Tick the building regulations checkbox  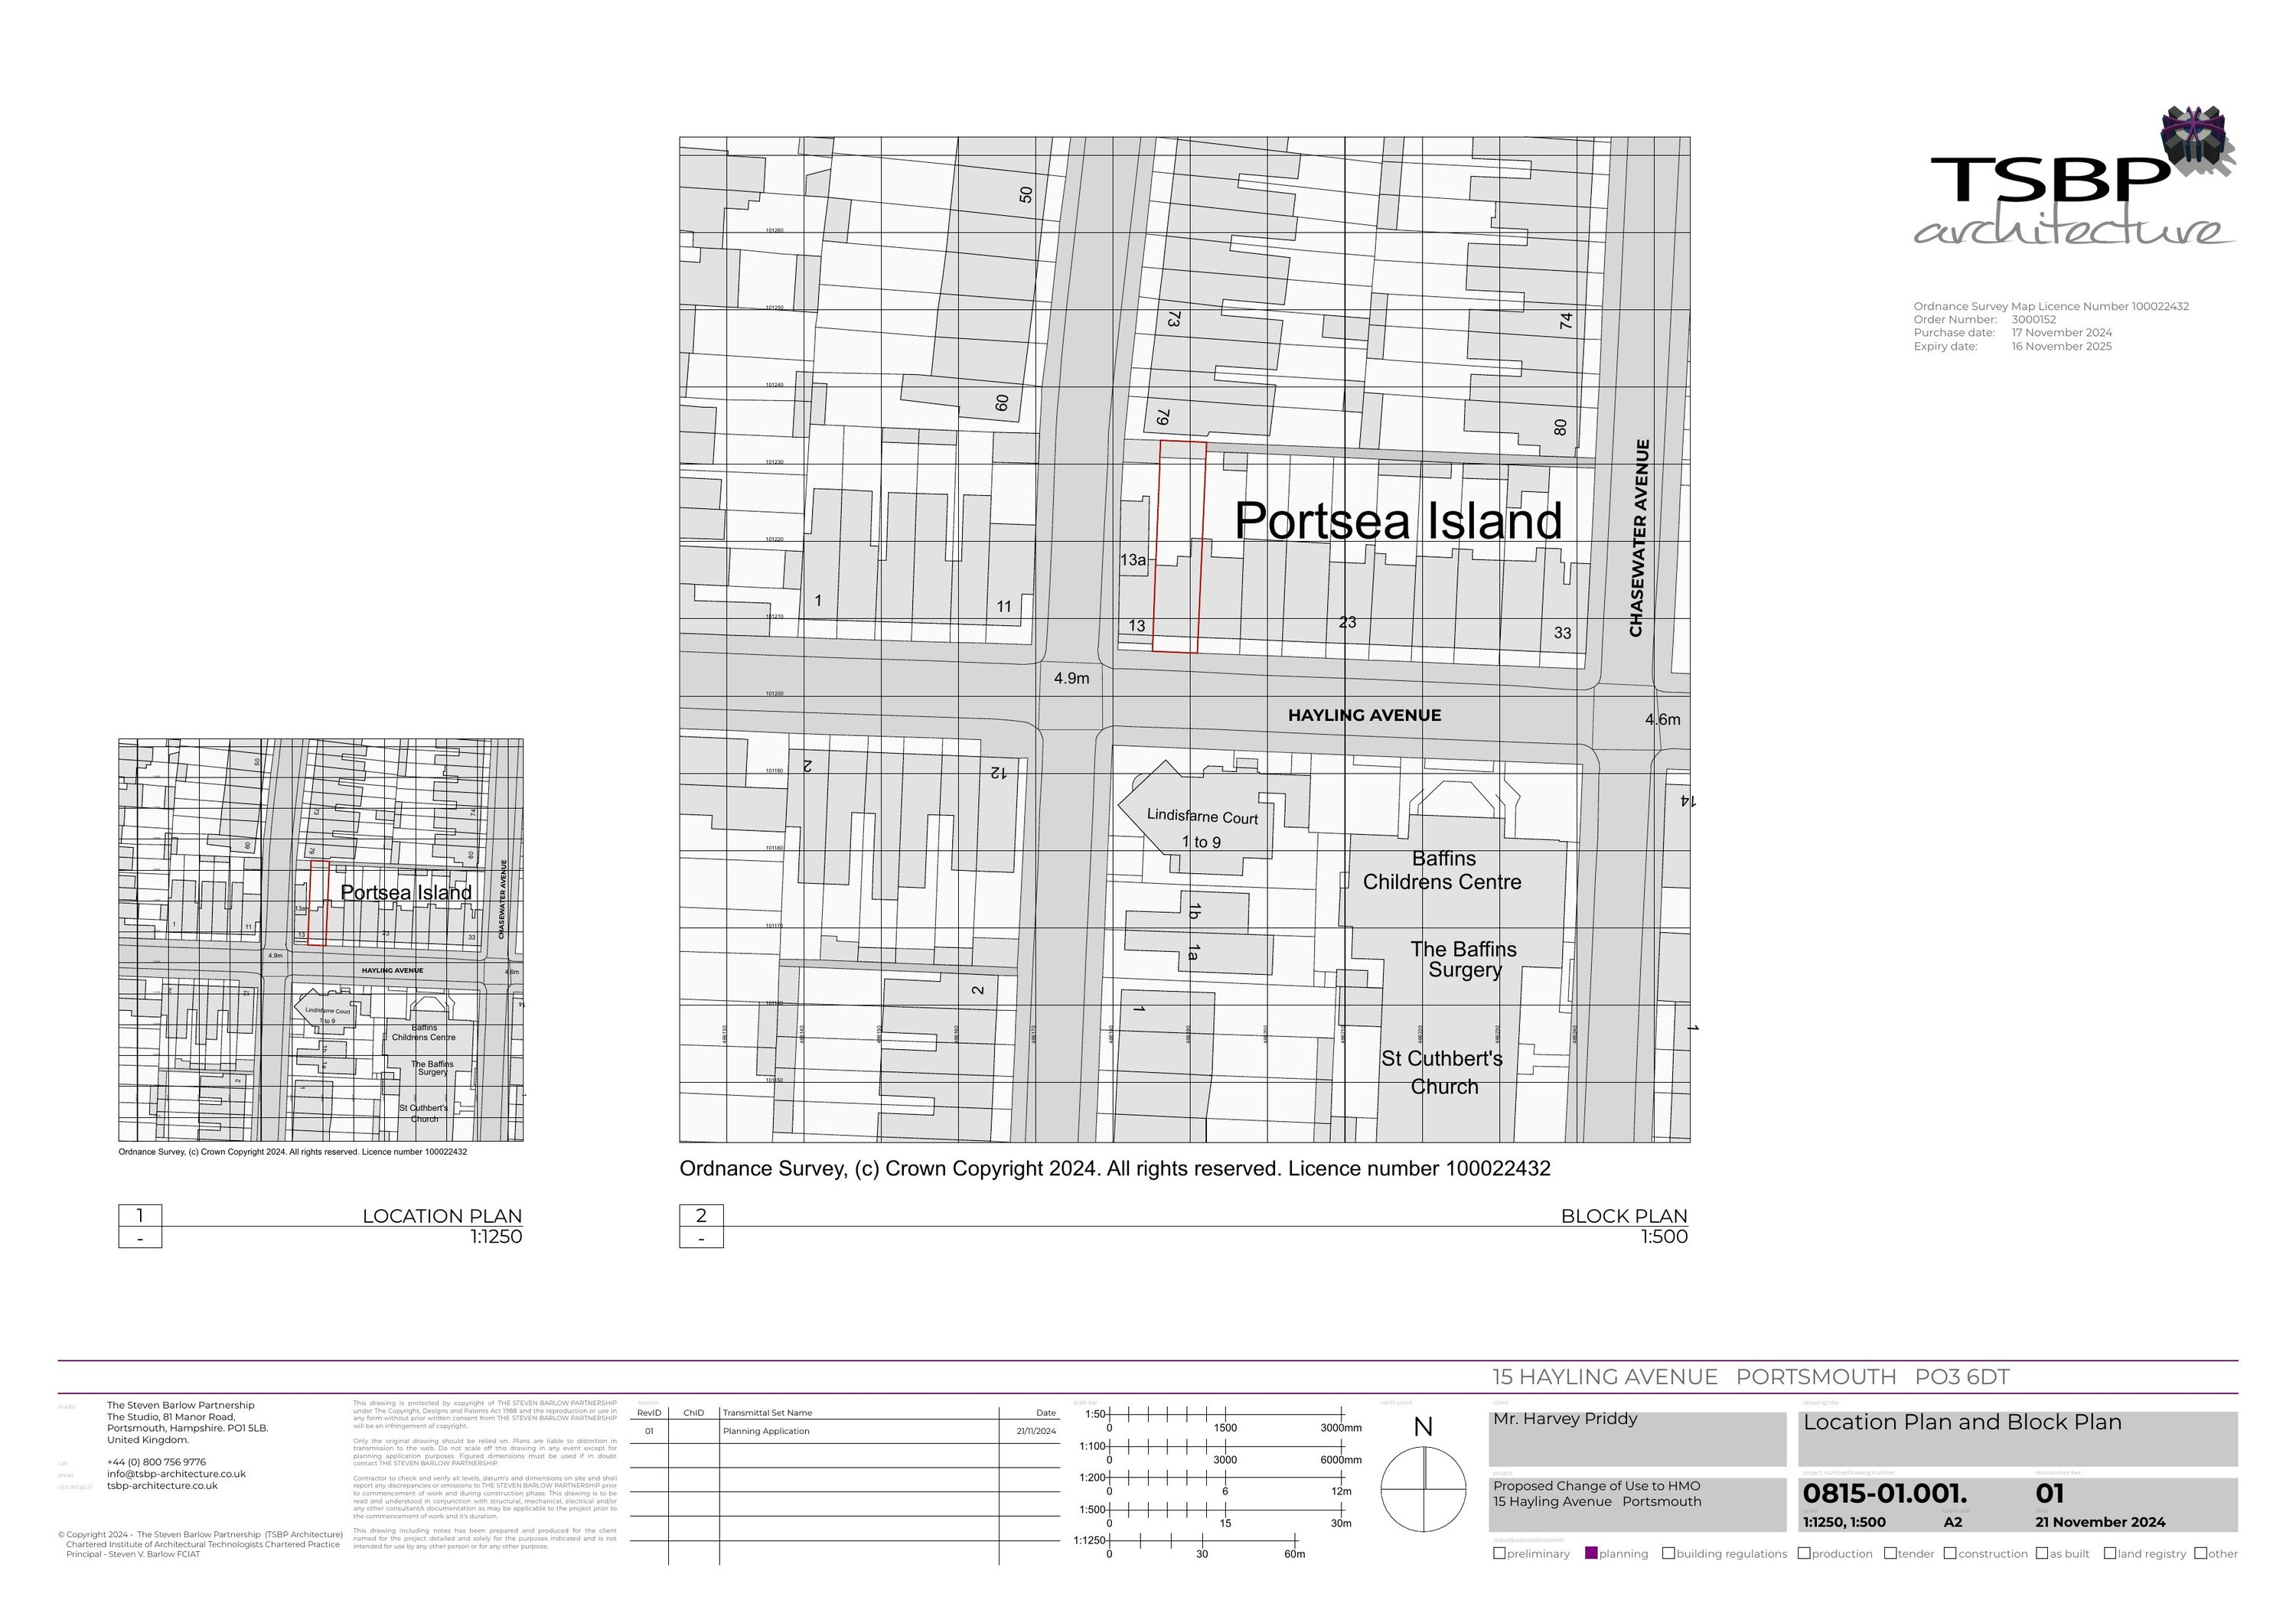(1669, 1553)
